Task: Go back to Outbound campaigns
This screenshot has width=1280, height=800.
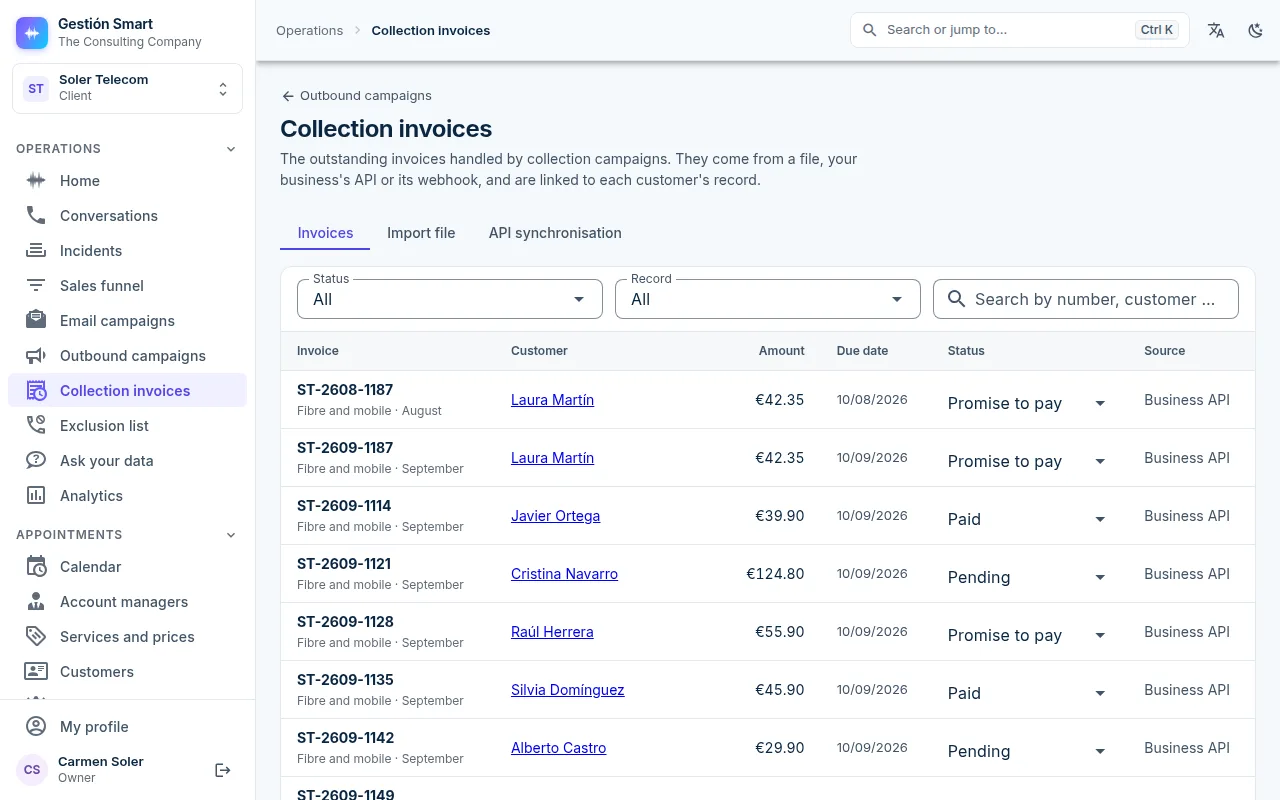Action: click(x=357, y=96)
